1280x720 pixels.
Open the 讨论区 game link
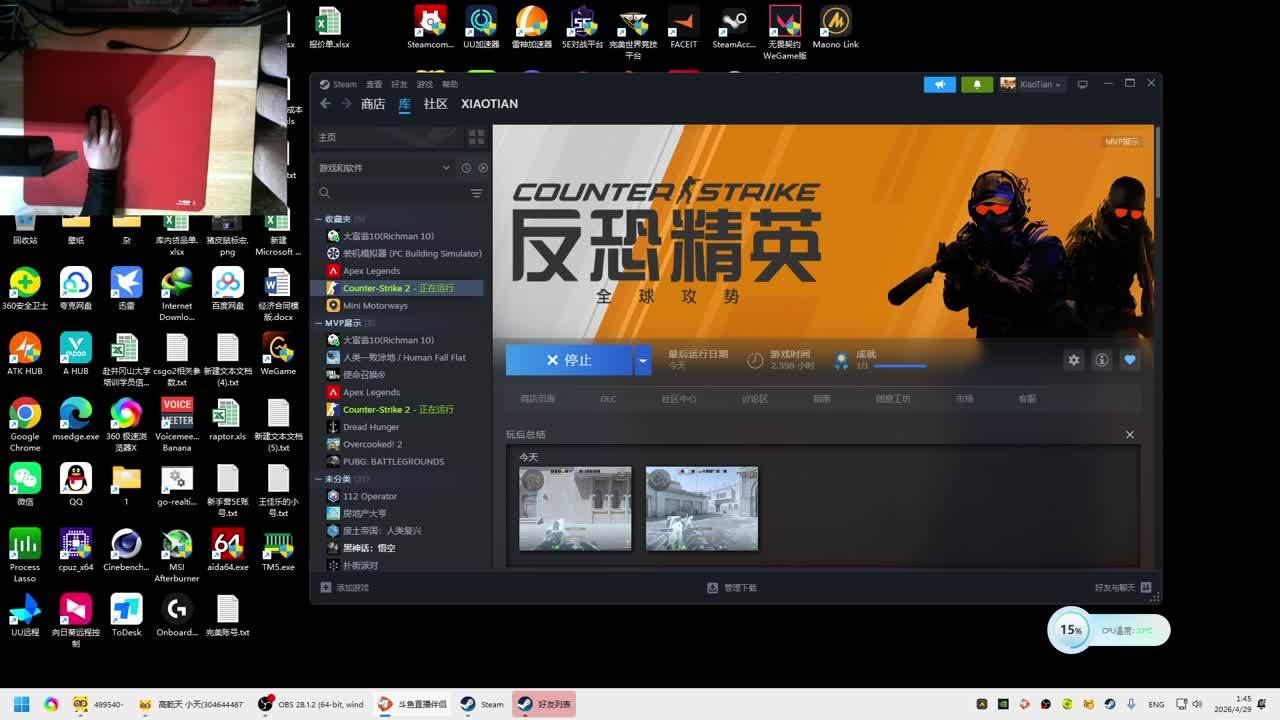754,399
